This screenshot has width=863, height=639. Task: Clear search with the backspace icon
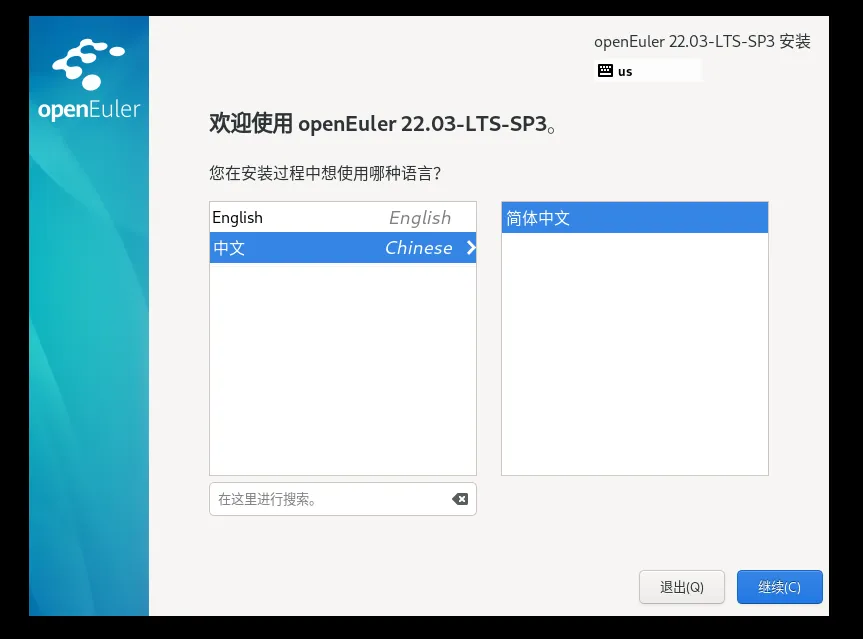460,499
